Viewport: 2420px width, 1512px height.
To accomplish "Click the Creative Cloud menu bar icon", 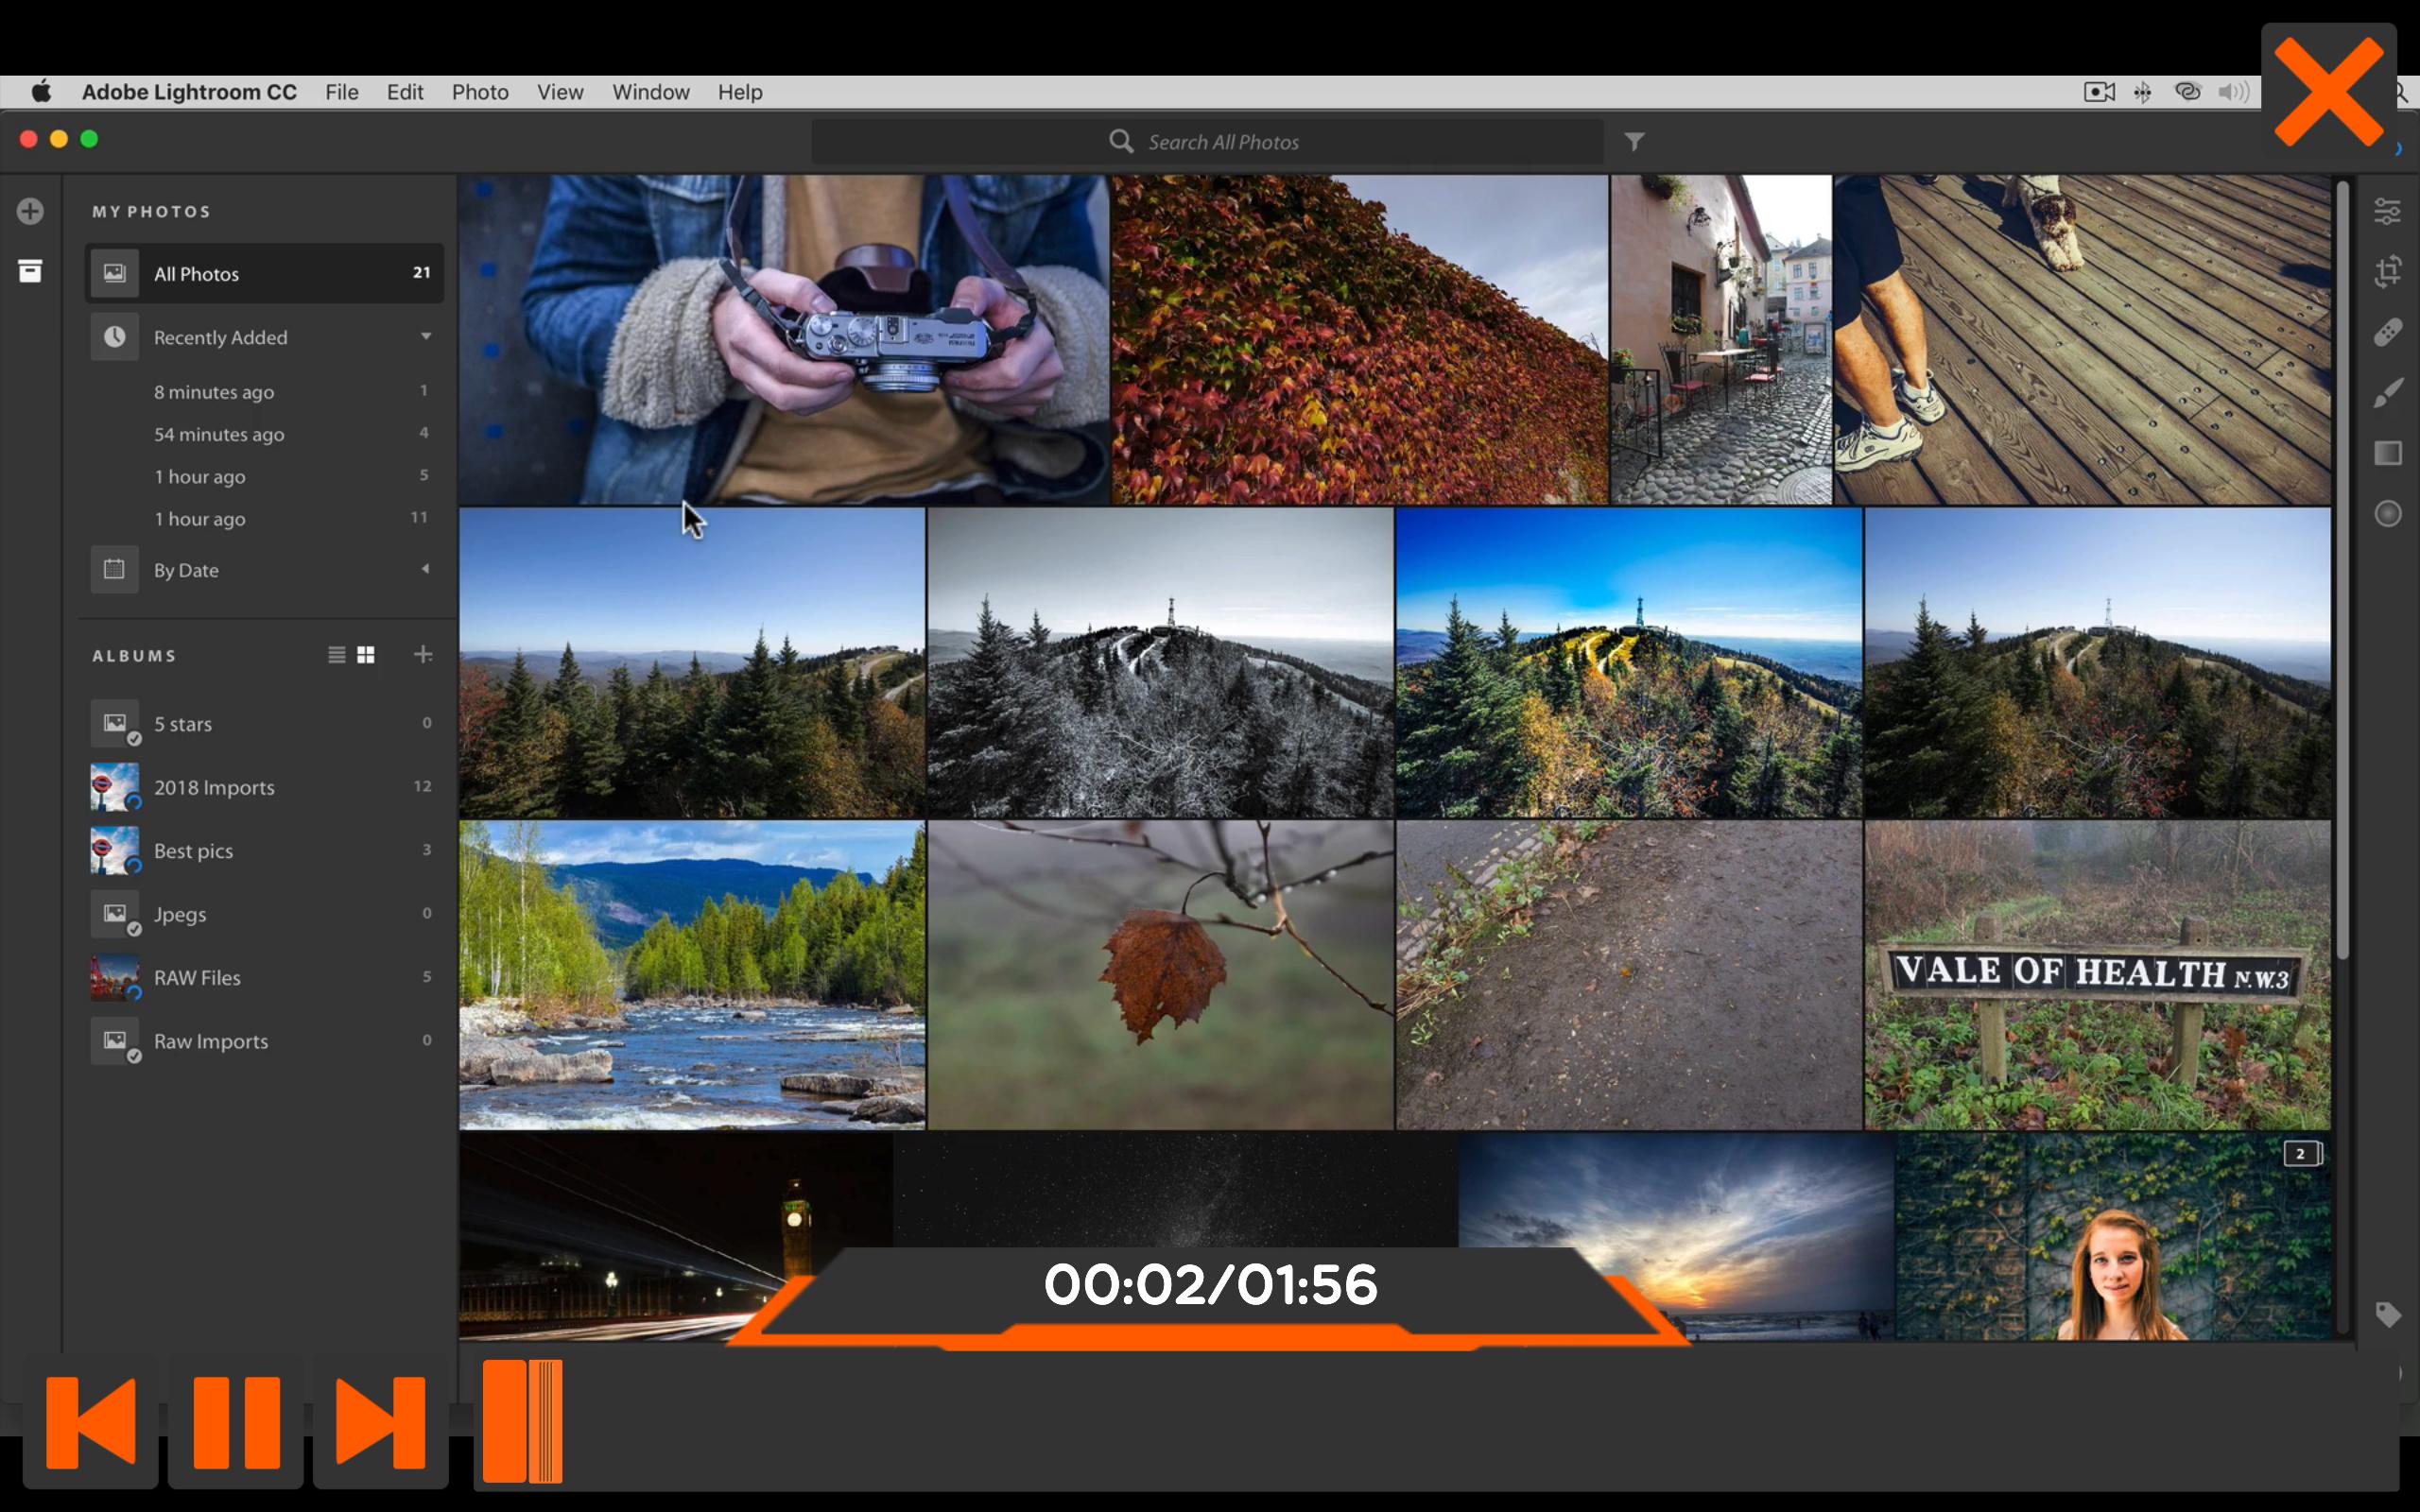I will click(2187, 92).
